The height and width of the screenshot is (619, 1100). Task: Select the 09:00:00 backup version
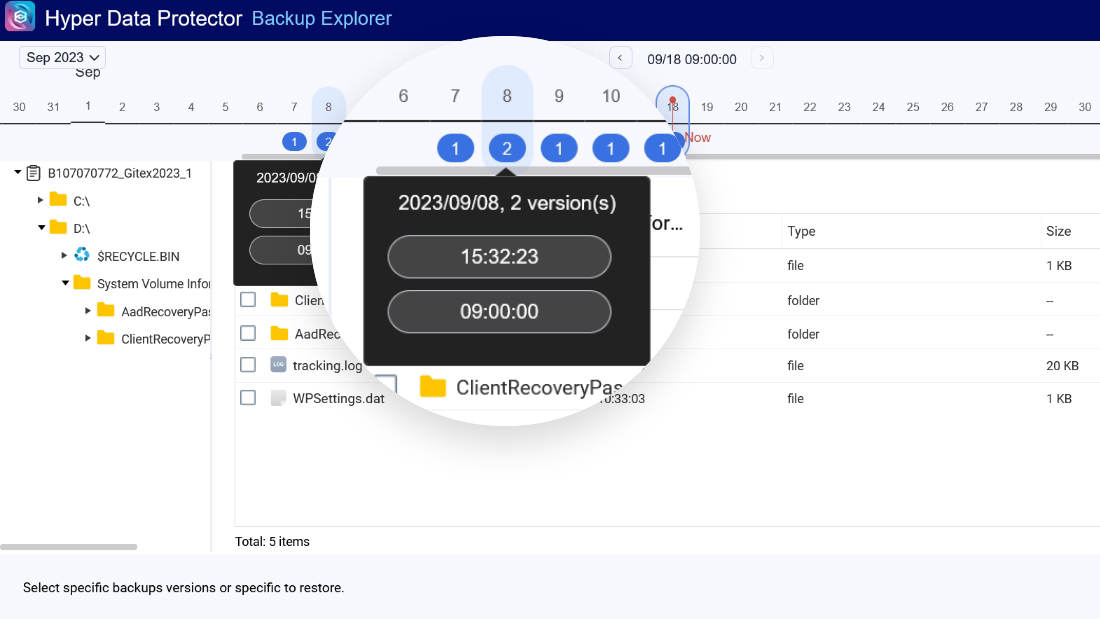click(x=499, y=311)
